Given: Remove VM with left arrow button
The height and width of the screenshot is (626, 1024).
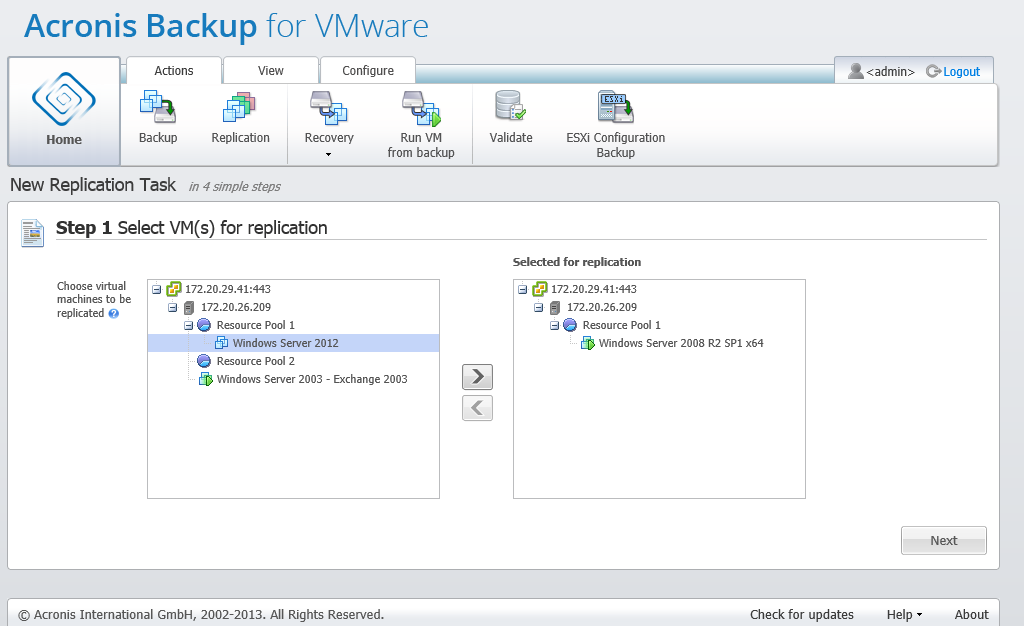Looking at the screenshot, I should (x=477, y=408).
